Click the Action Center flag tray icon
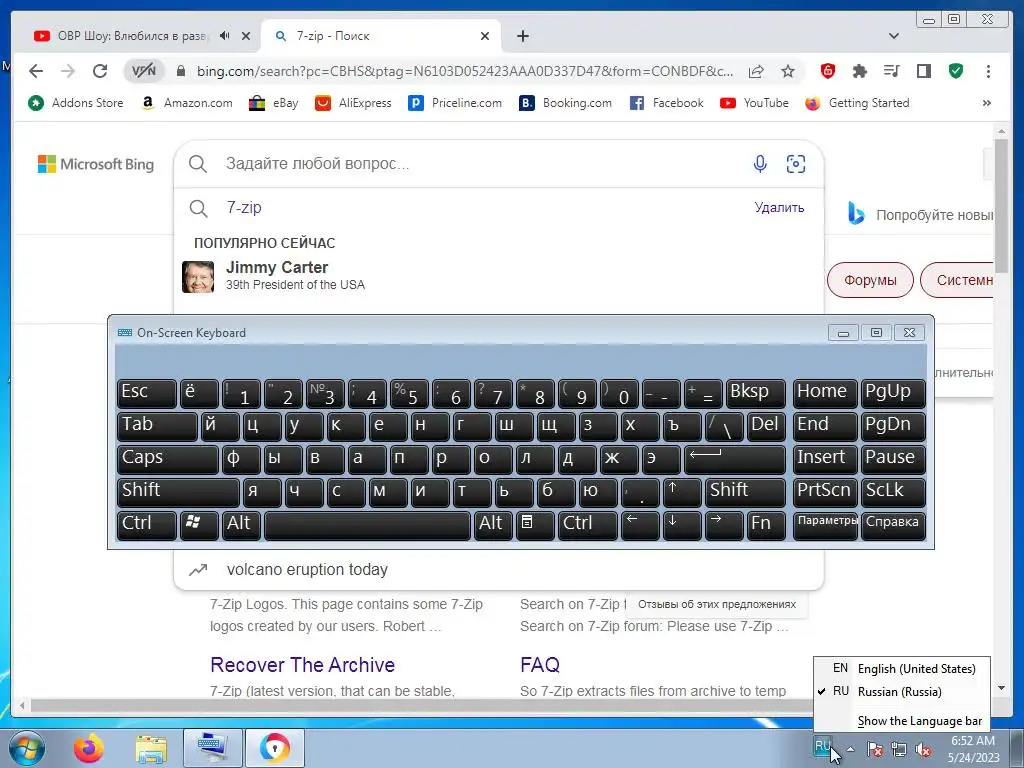Screen dimensions: 1024x768 [x=874, y=750]
